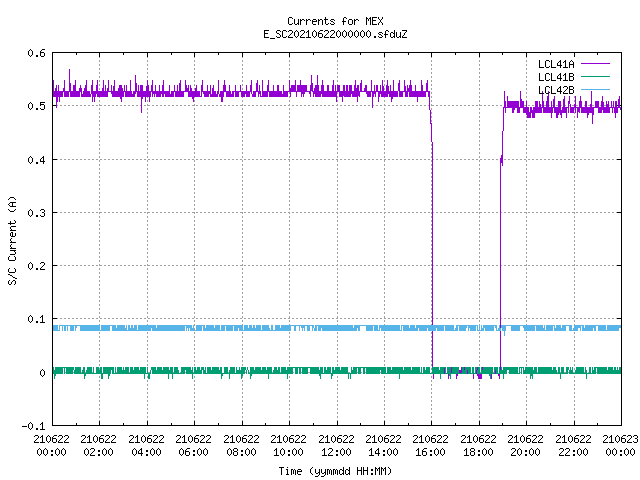Click the x-axis tick '210622 00:00'
The image size is (640, 480).
[51, 446]
